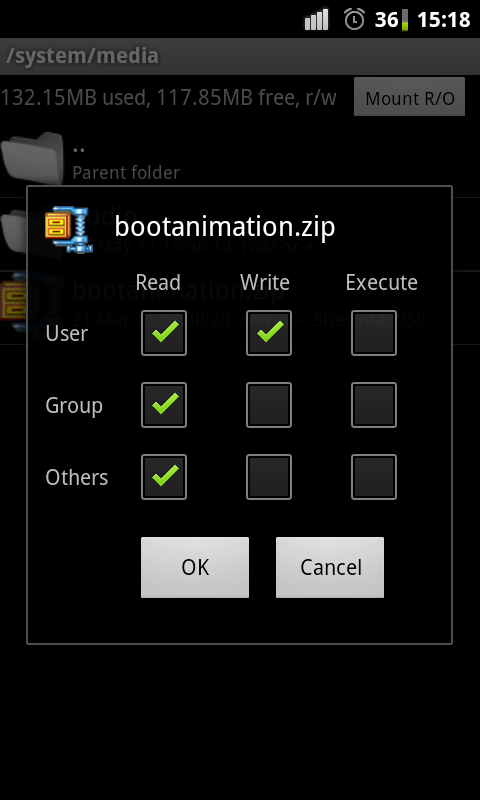The image size is (480, 800).
Task: Uncheck the Others Read permission
Action: (164, 477)
